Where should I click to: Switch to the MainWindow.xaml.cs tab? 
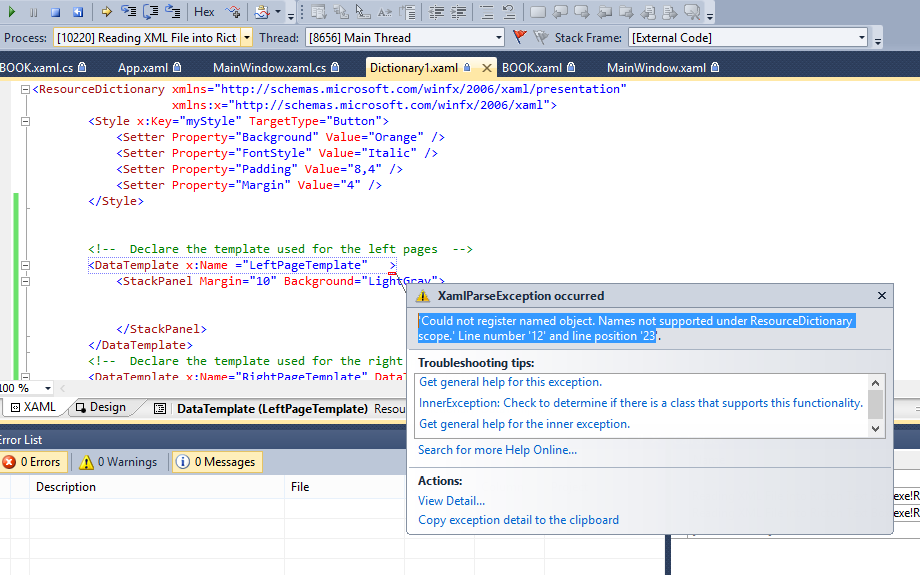point(269,68)
